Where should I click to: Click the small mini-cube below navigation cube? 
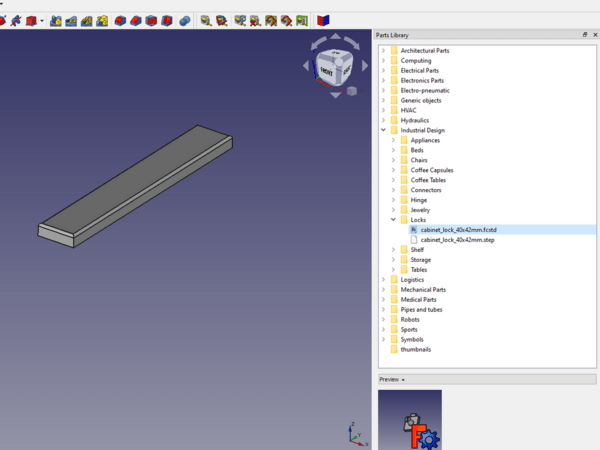(x=352, y=91)
